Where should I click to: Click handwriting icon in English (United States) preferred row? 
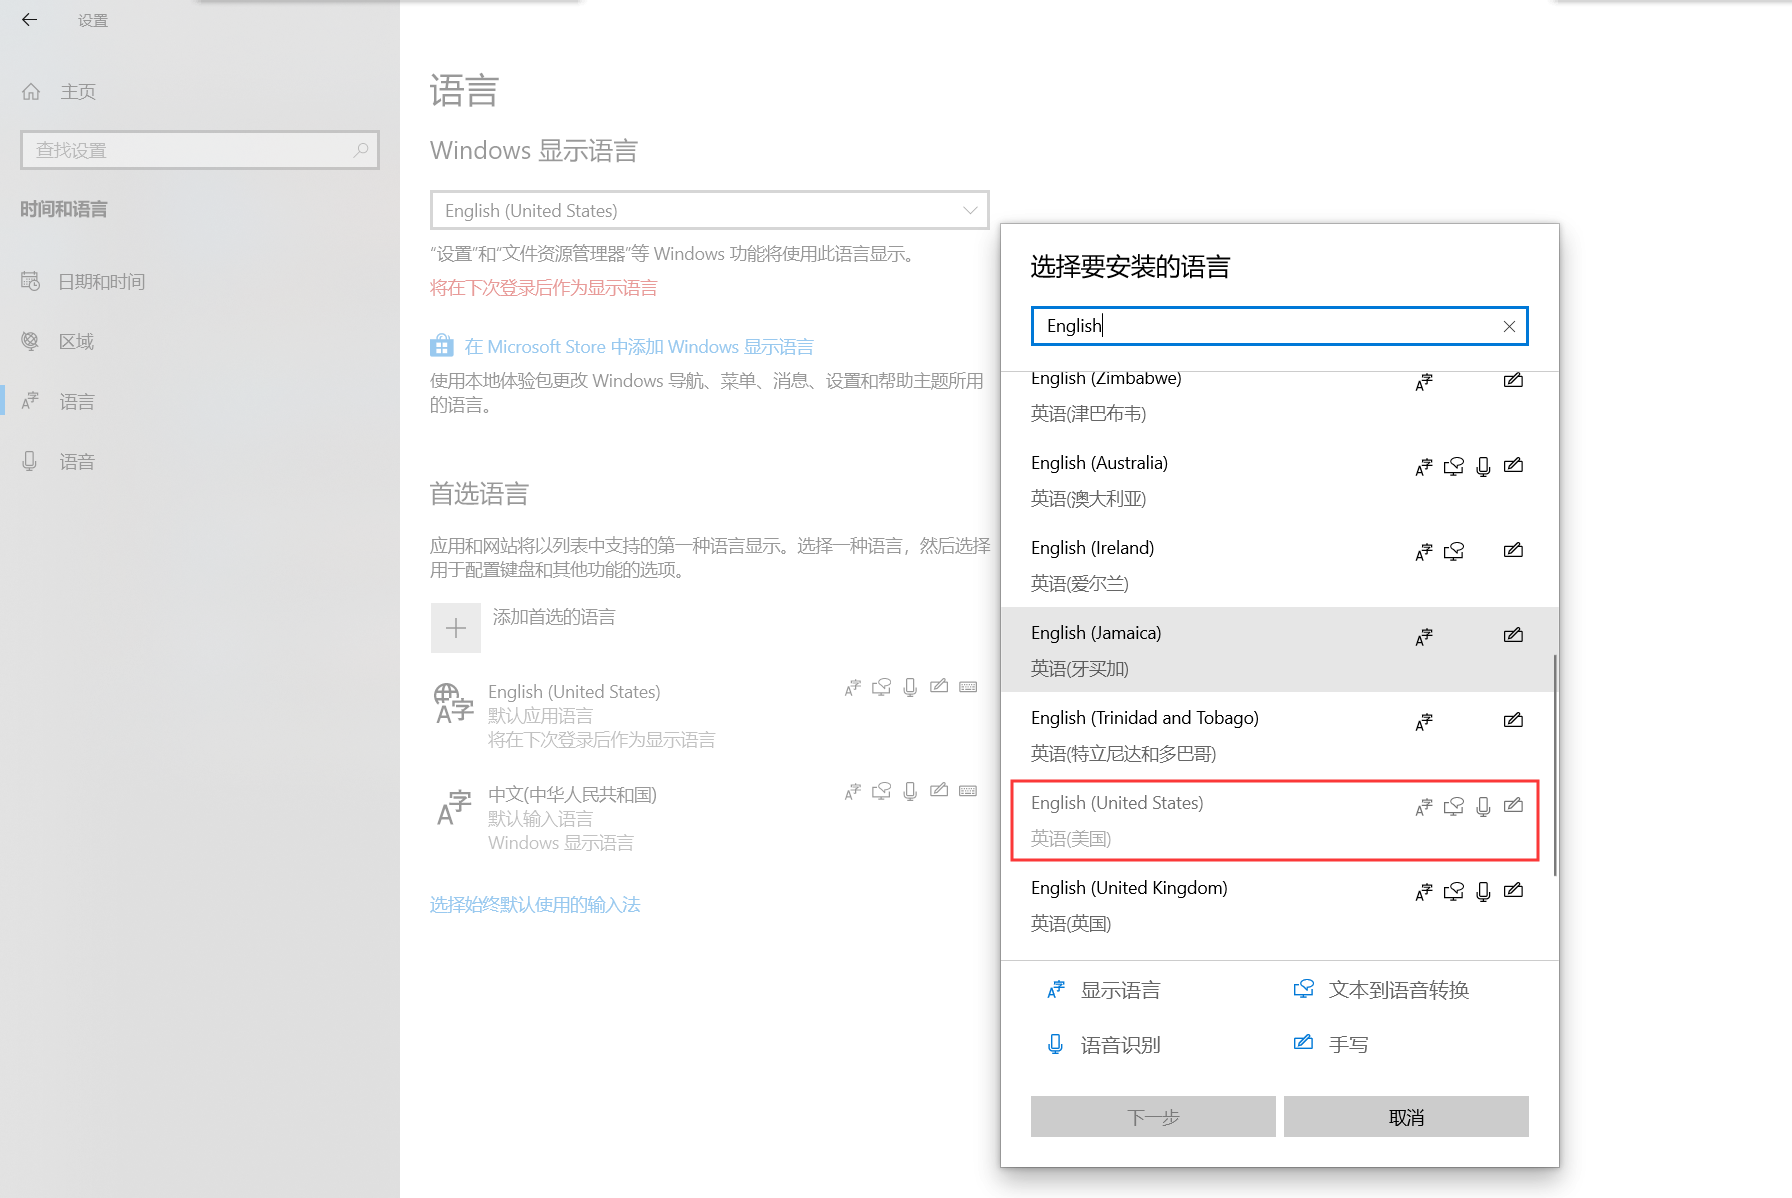pyautogui.click(x=939, y=686)
